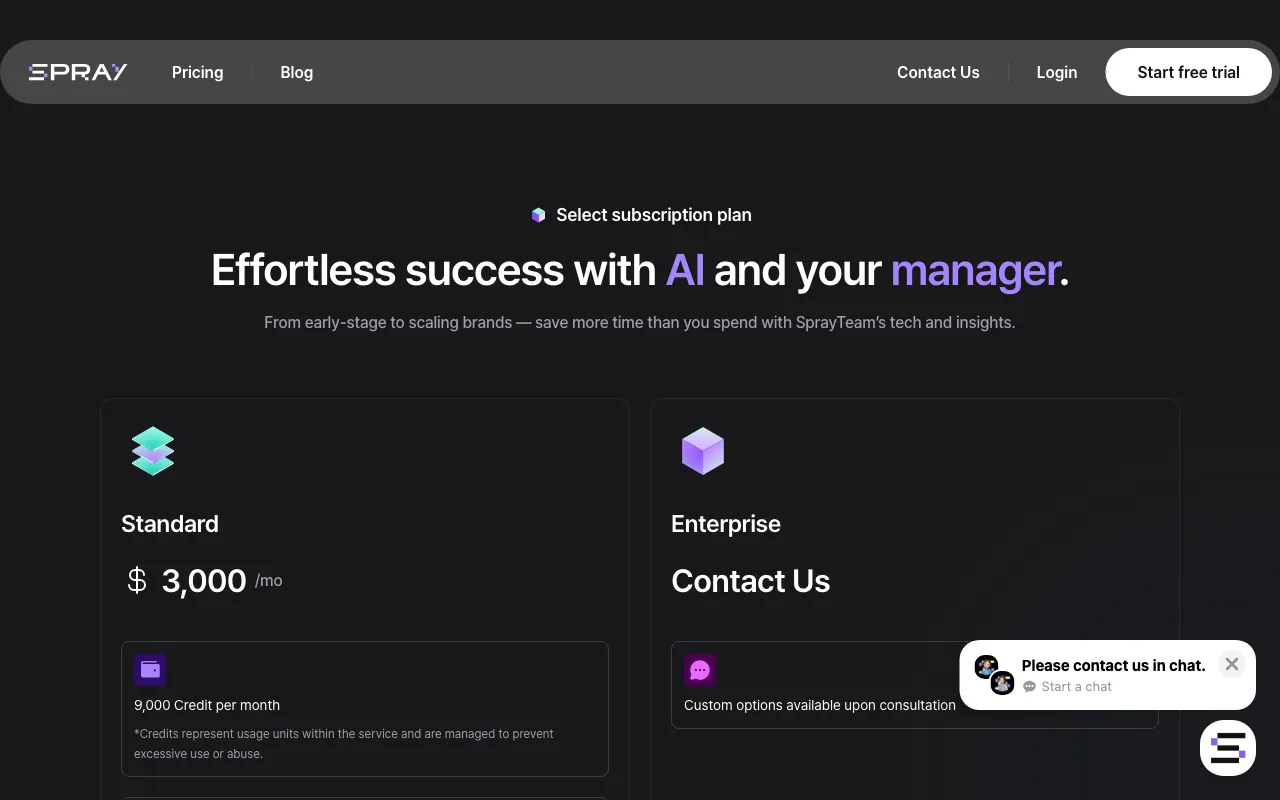Go to the Blog menu item
The image size is (1280, 800).
(x=296, y=72)
